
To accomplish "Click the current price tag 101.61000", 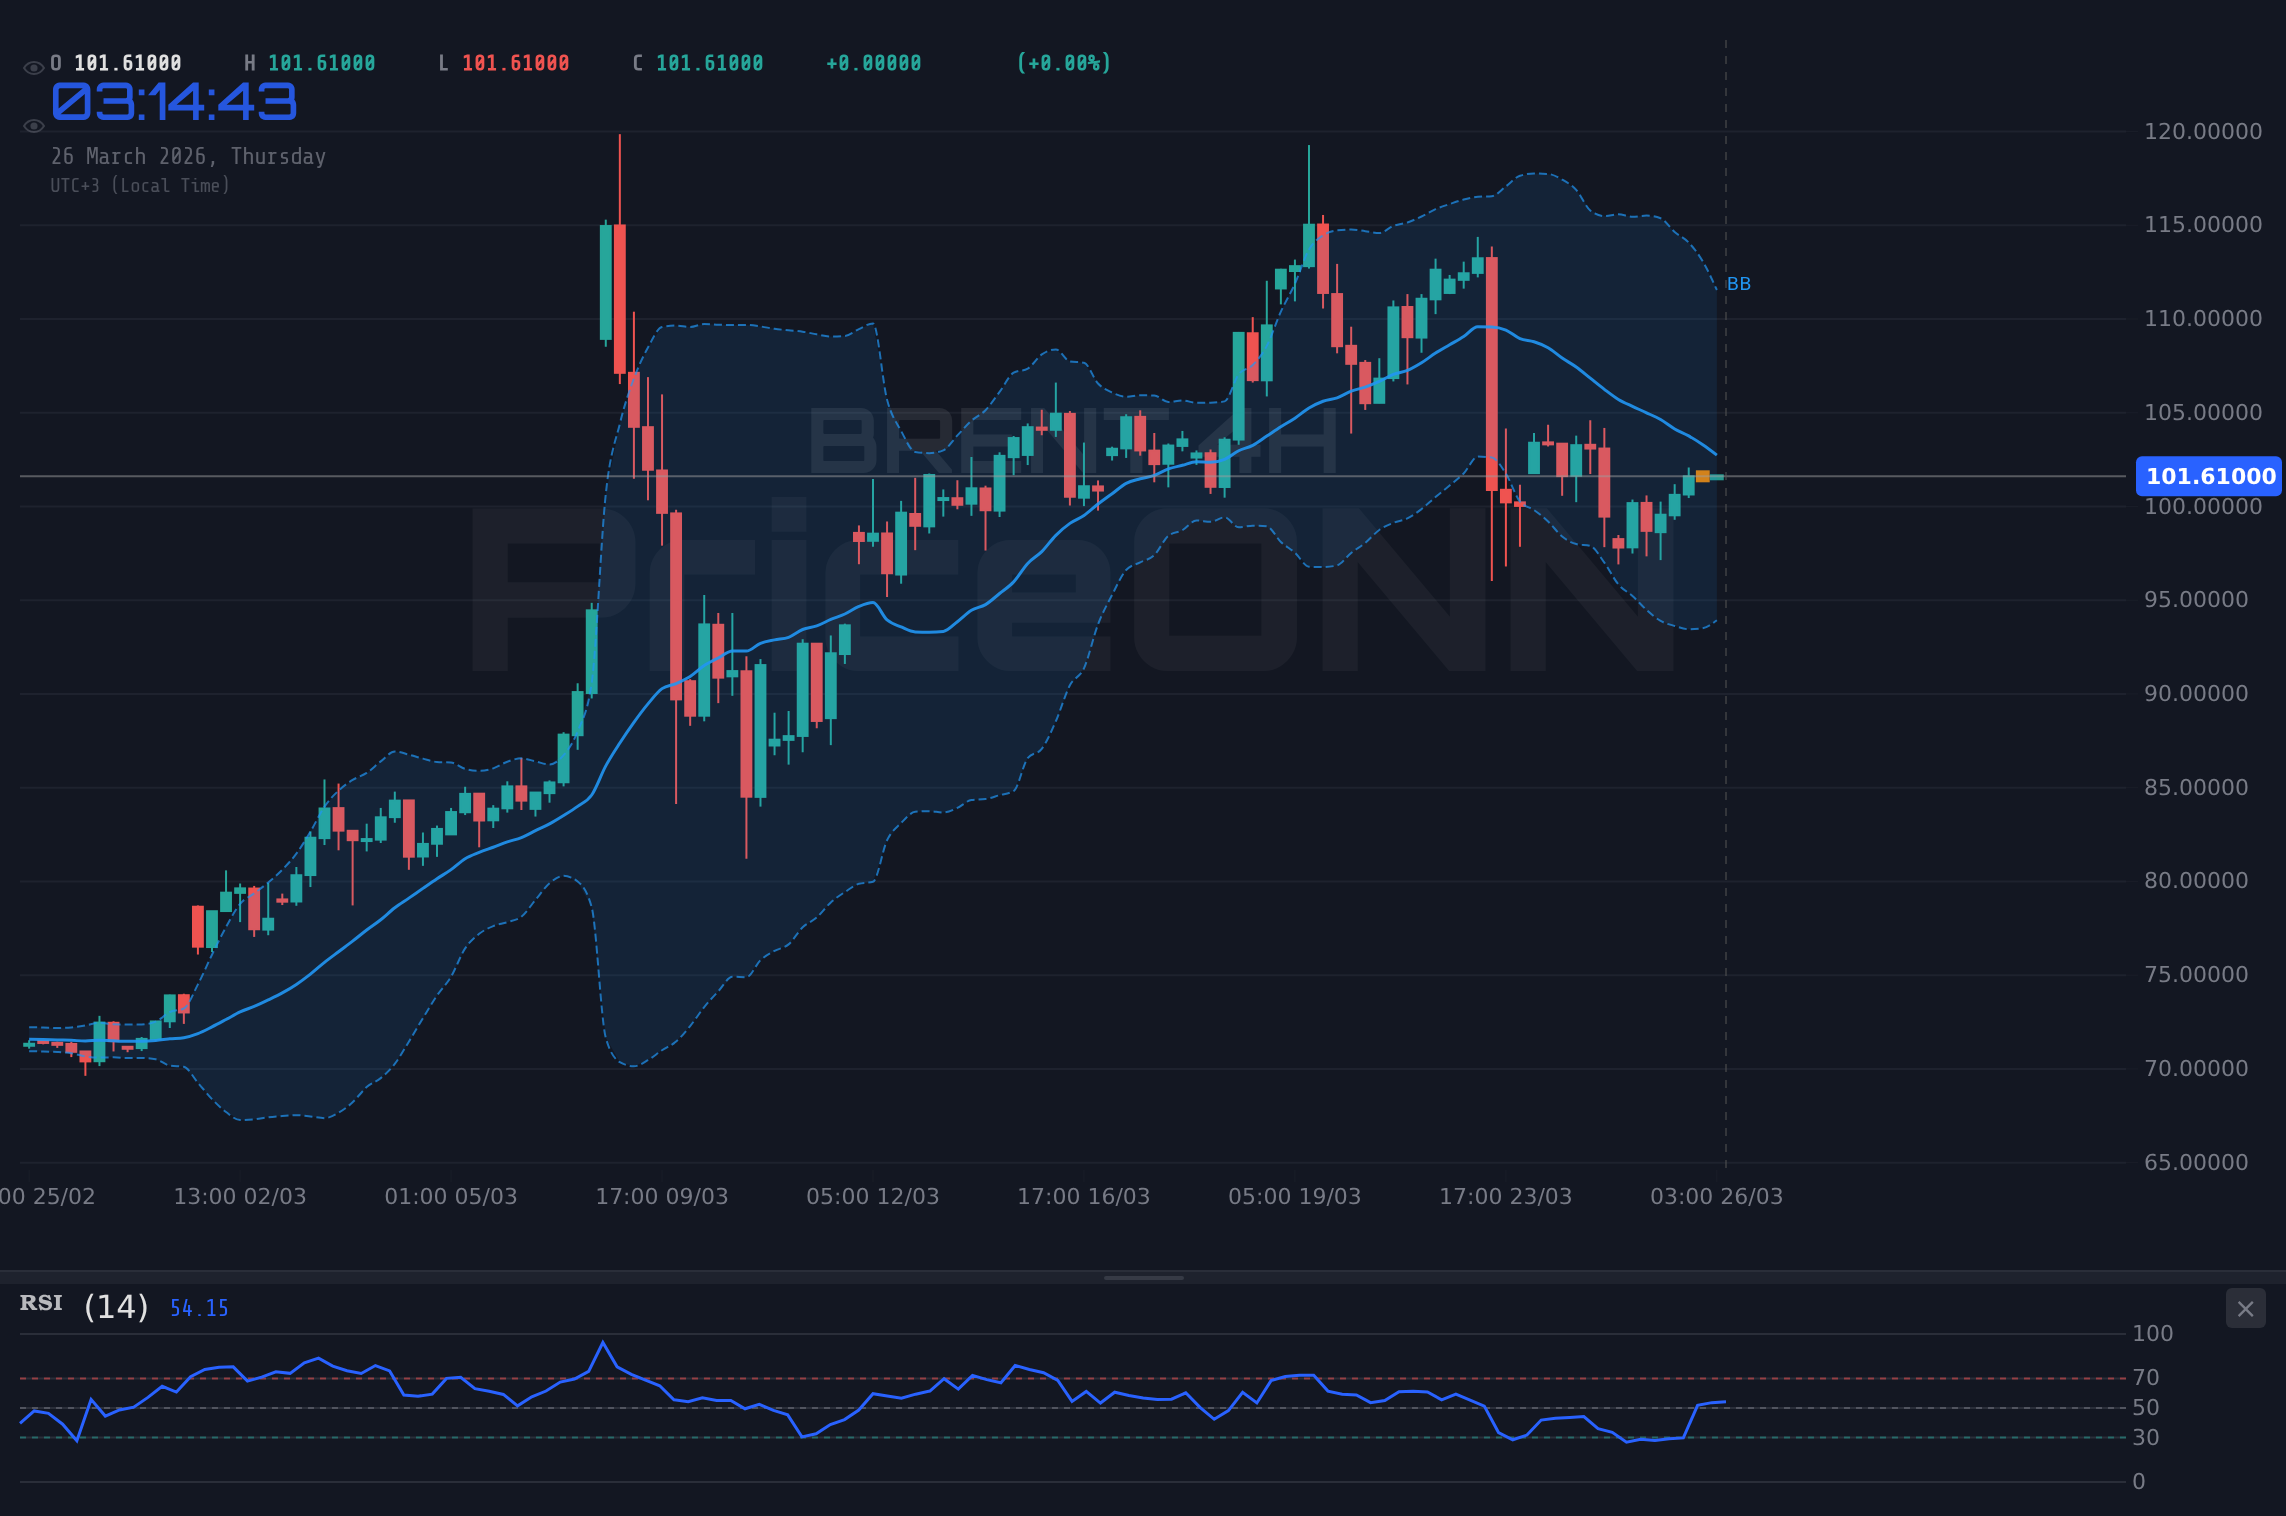I will (2208, 476).
